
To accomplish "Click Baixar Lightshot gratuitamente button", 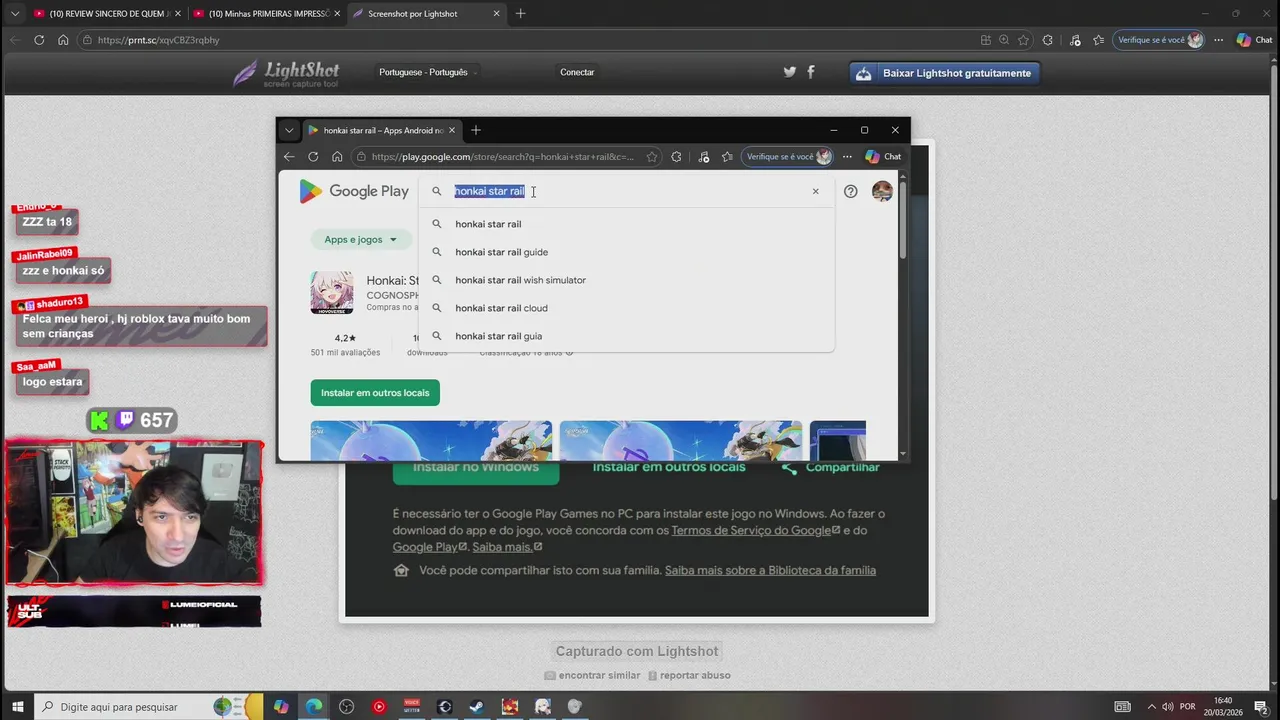I will click(x=945, y=73).
